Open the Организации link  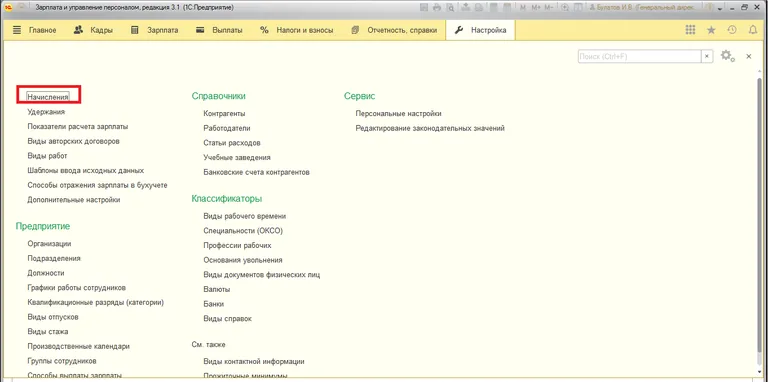tap(49, 243)
